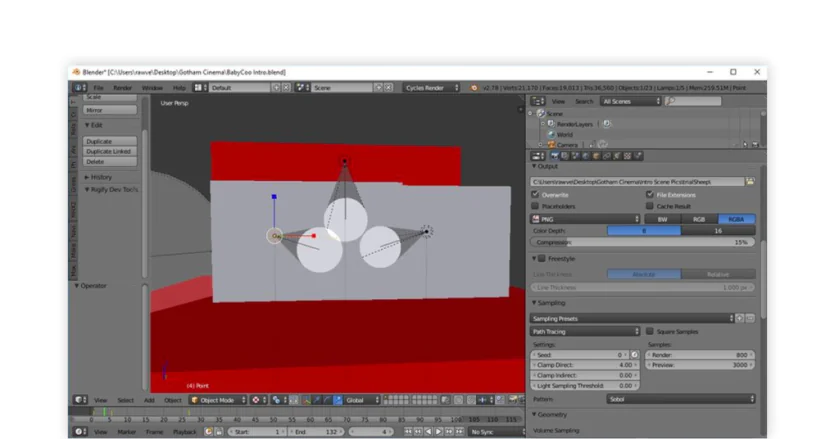Toggle the Overwrite checkbox
Screen dimensions: 839x439
(536, 194)
